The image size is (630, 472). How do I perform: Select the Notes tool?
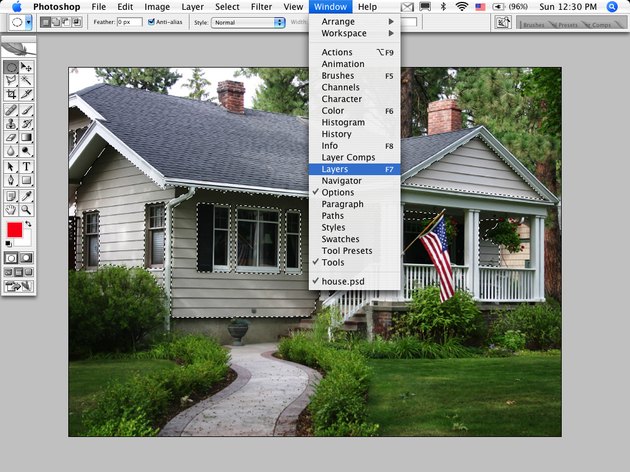click(x=11, y=196)
